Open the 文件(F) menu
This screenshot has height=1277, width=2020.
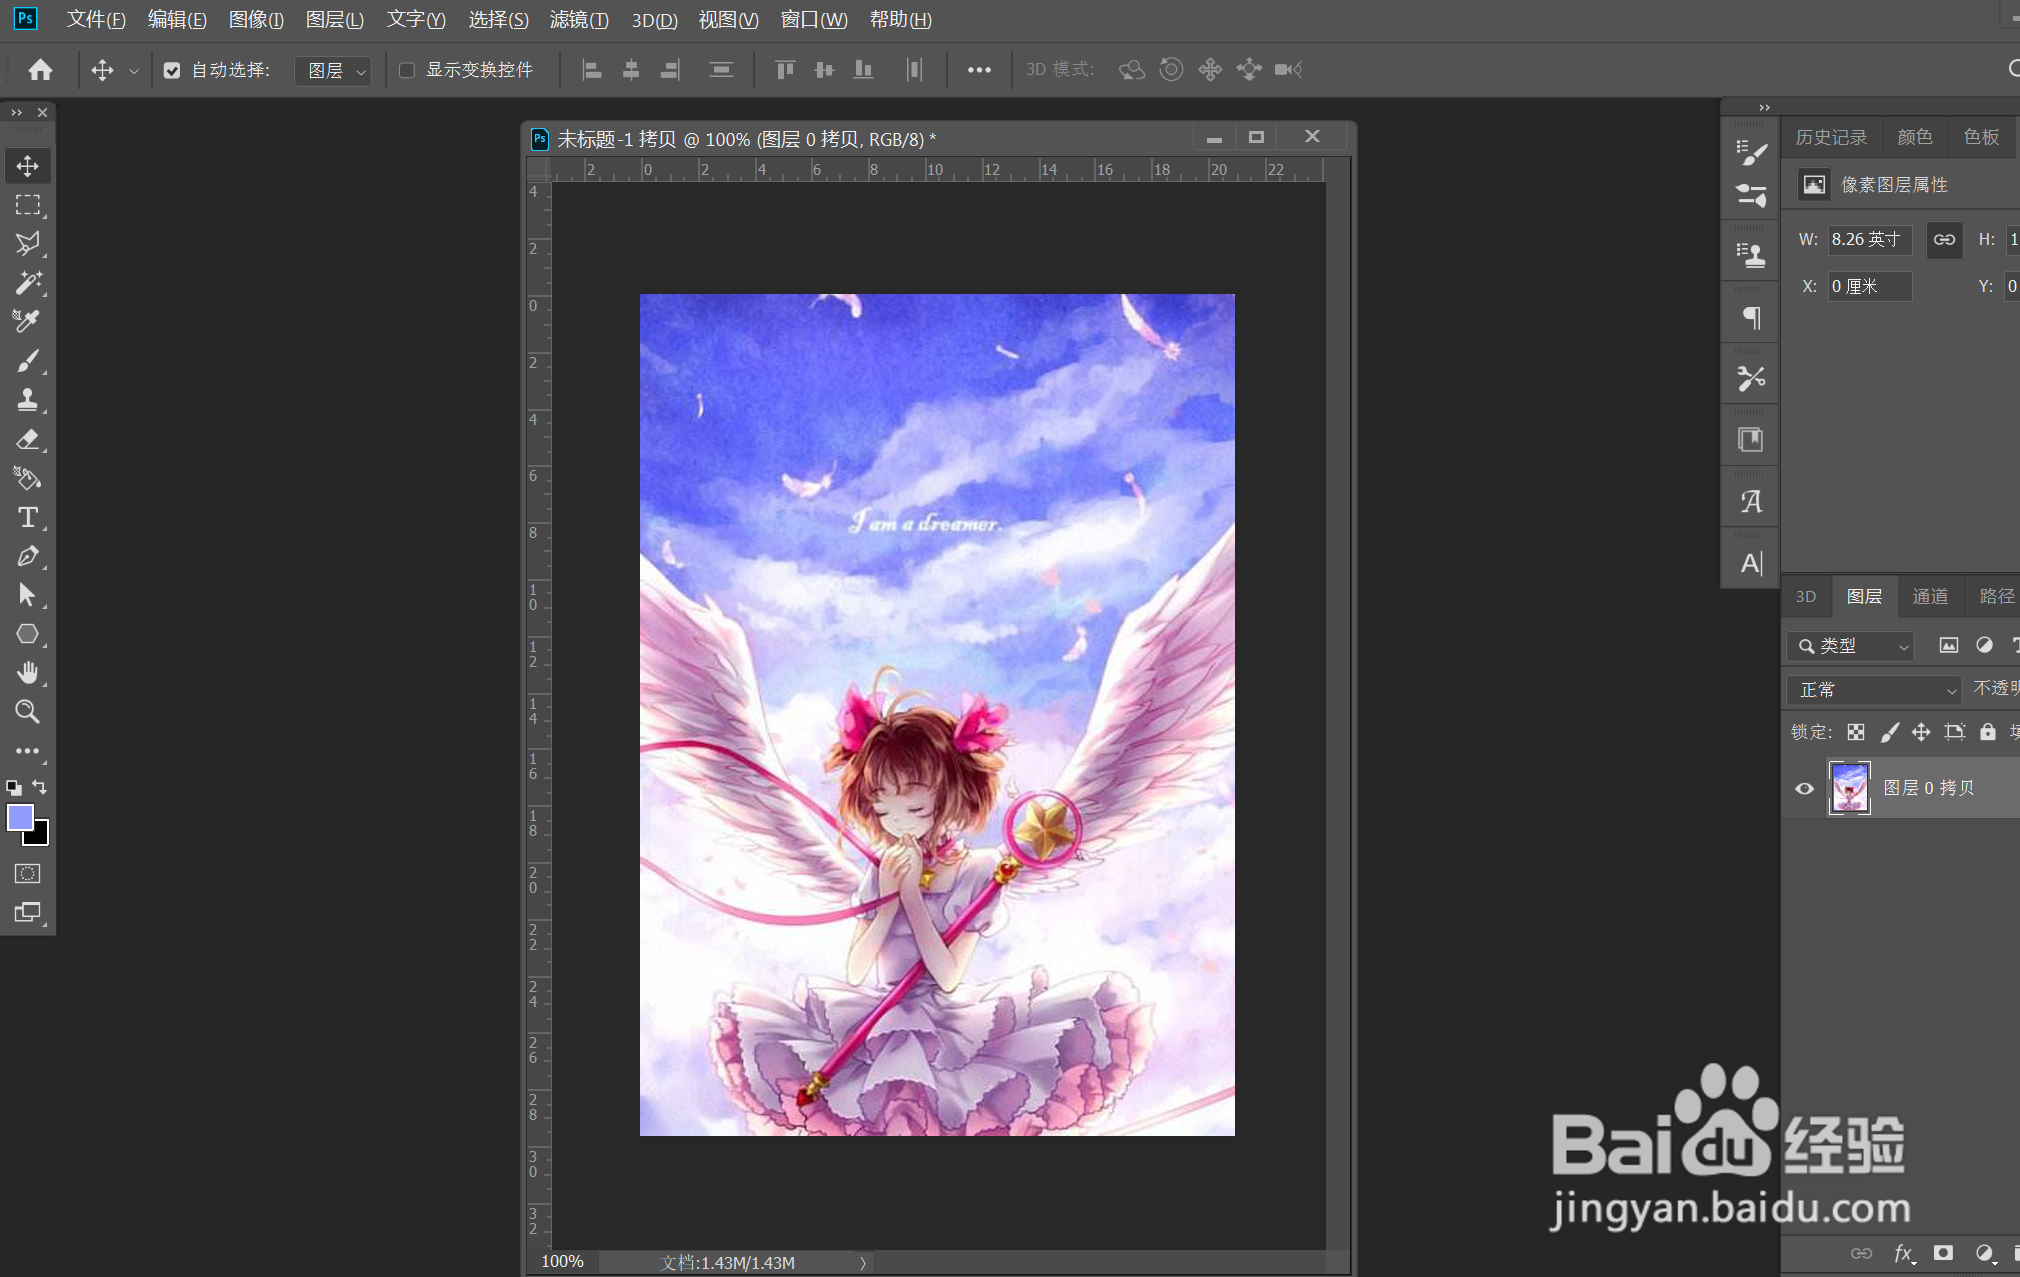(96, 20)
